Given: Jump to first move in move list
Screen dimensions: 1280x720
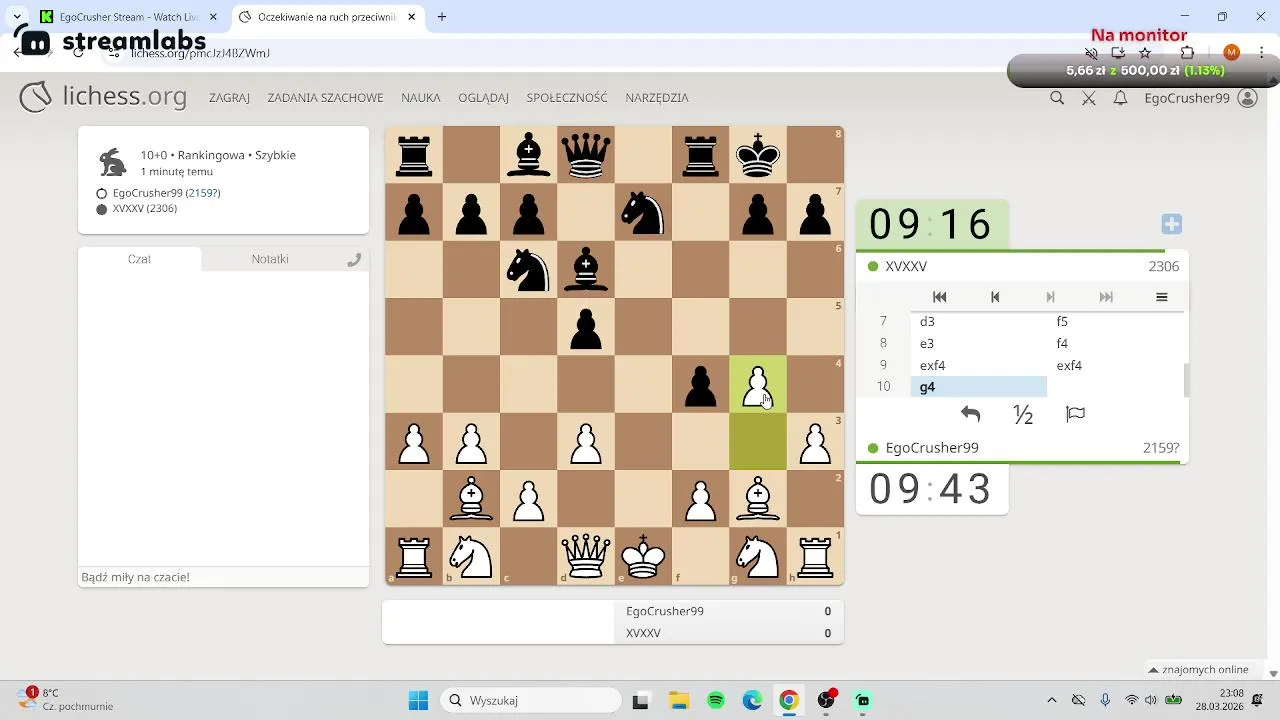Looking at the screenshot, I should point(939,297).
